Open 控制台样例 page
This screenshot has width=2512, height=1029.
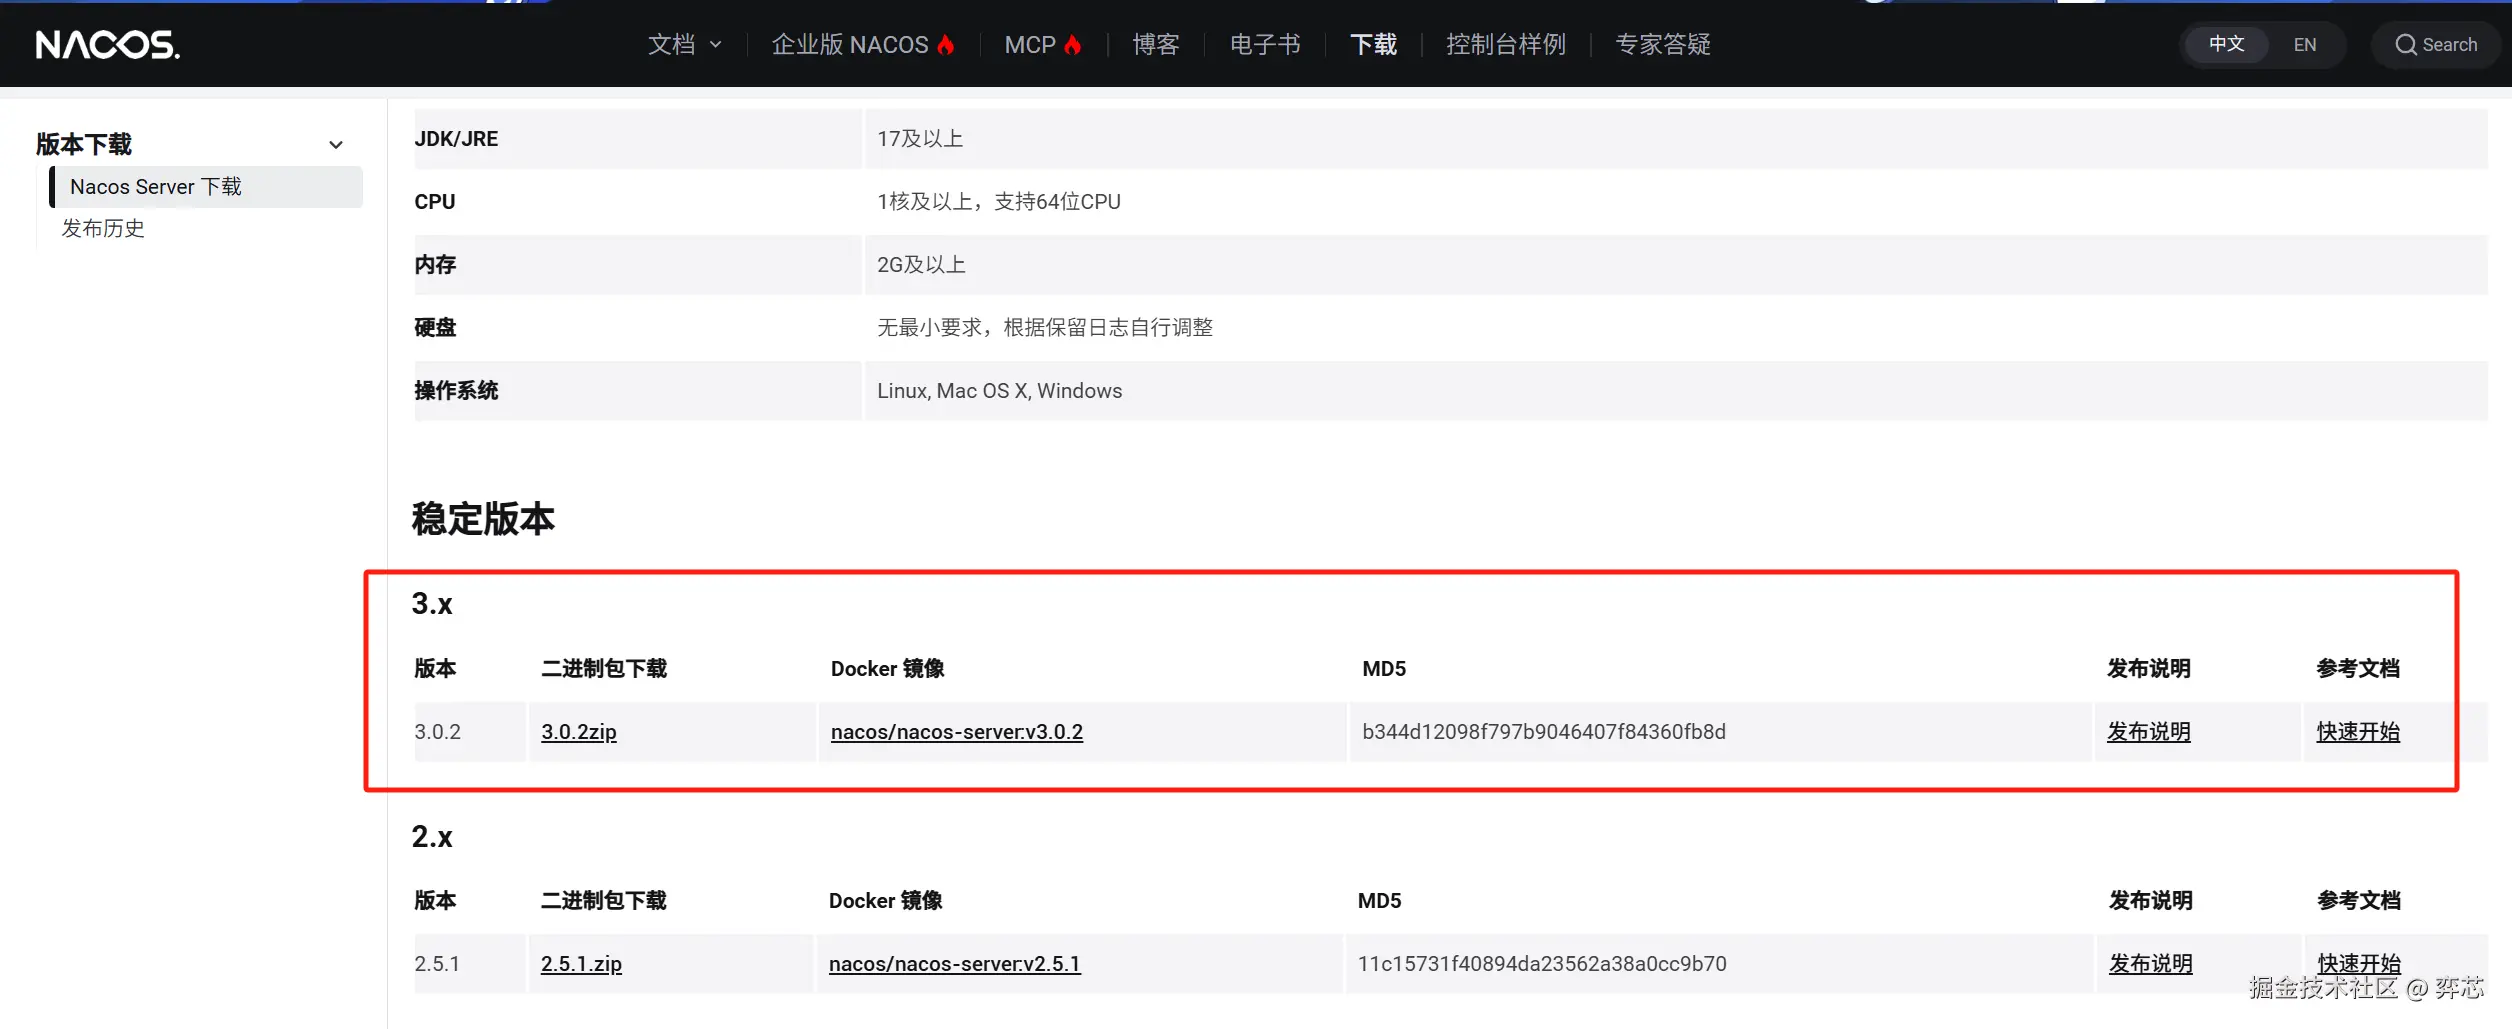coord(1506,45)
